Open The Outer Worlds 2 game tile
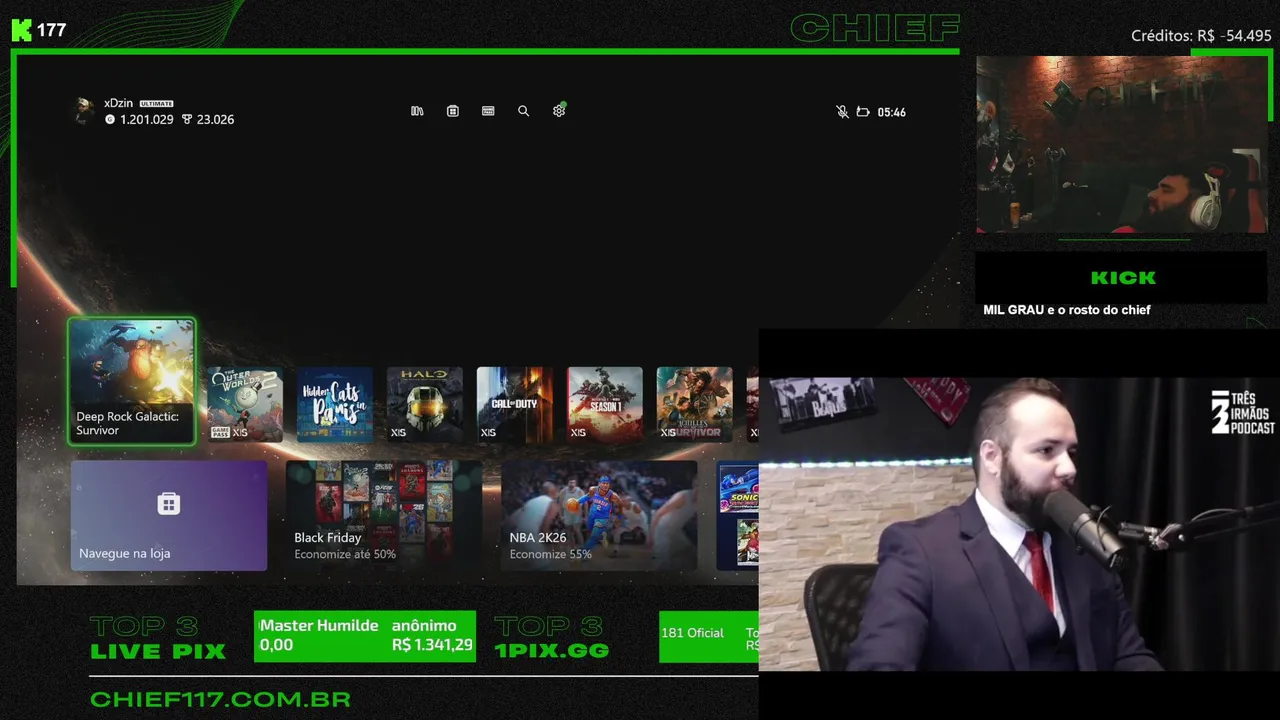 245,404
